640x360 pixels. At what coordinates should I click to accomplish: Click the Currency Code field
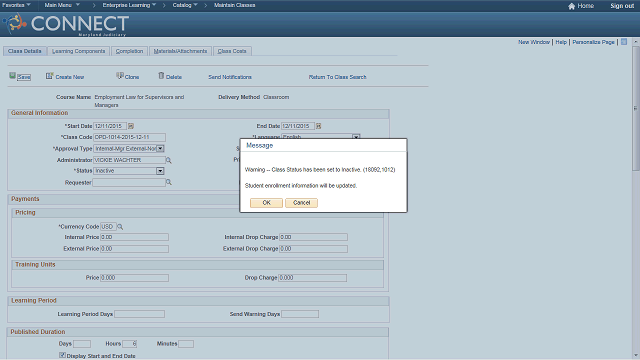[109, 227]
